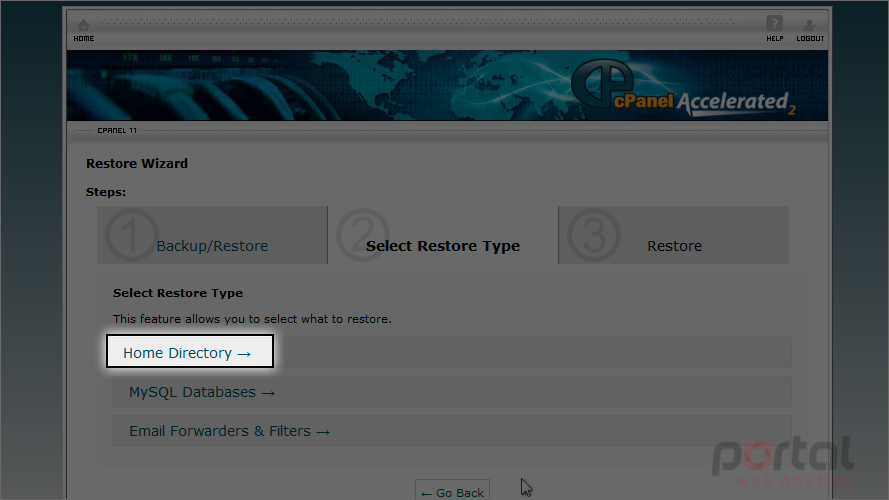
Task: Click the LOGOUT text label
Action: click(x=810, y=39)
